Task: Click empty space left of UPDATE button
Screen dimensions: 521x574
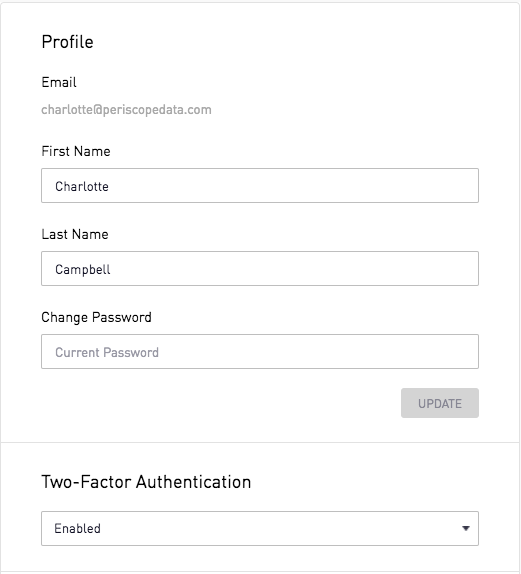Action: (220, 403)
